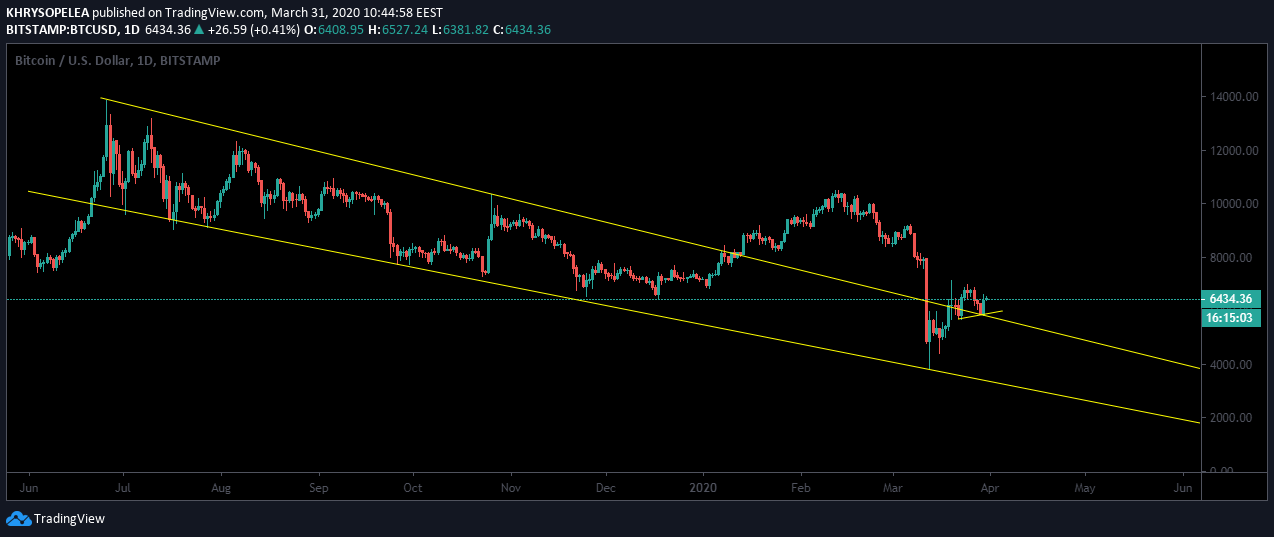Click the change value +26.59 (+0.41%)
Viewport: 1274px width, 537px height.
point(253,30)
